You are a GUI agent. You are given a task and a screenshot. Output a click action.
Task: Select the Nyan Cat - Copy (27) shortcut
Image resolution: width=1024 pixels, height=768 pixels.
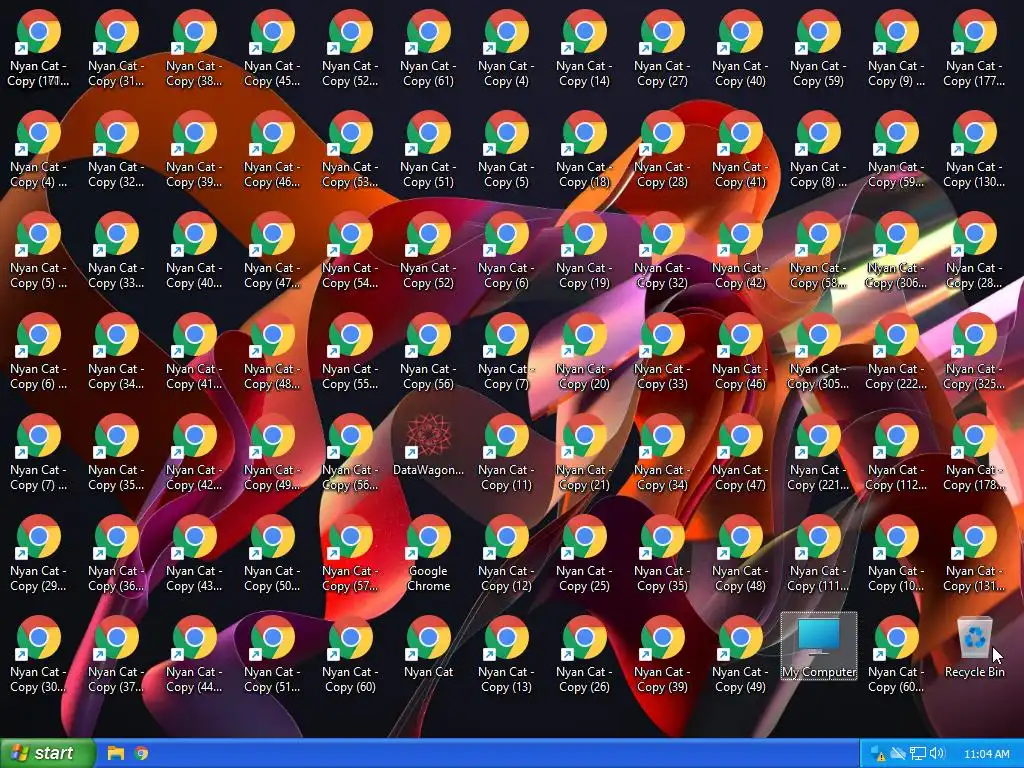click(662, 49)
